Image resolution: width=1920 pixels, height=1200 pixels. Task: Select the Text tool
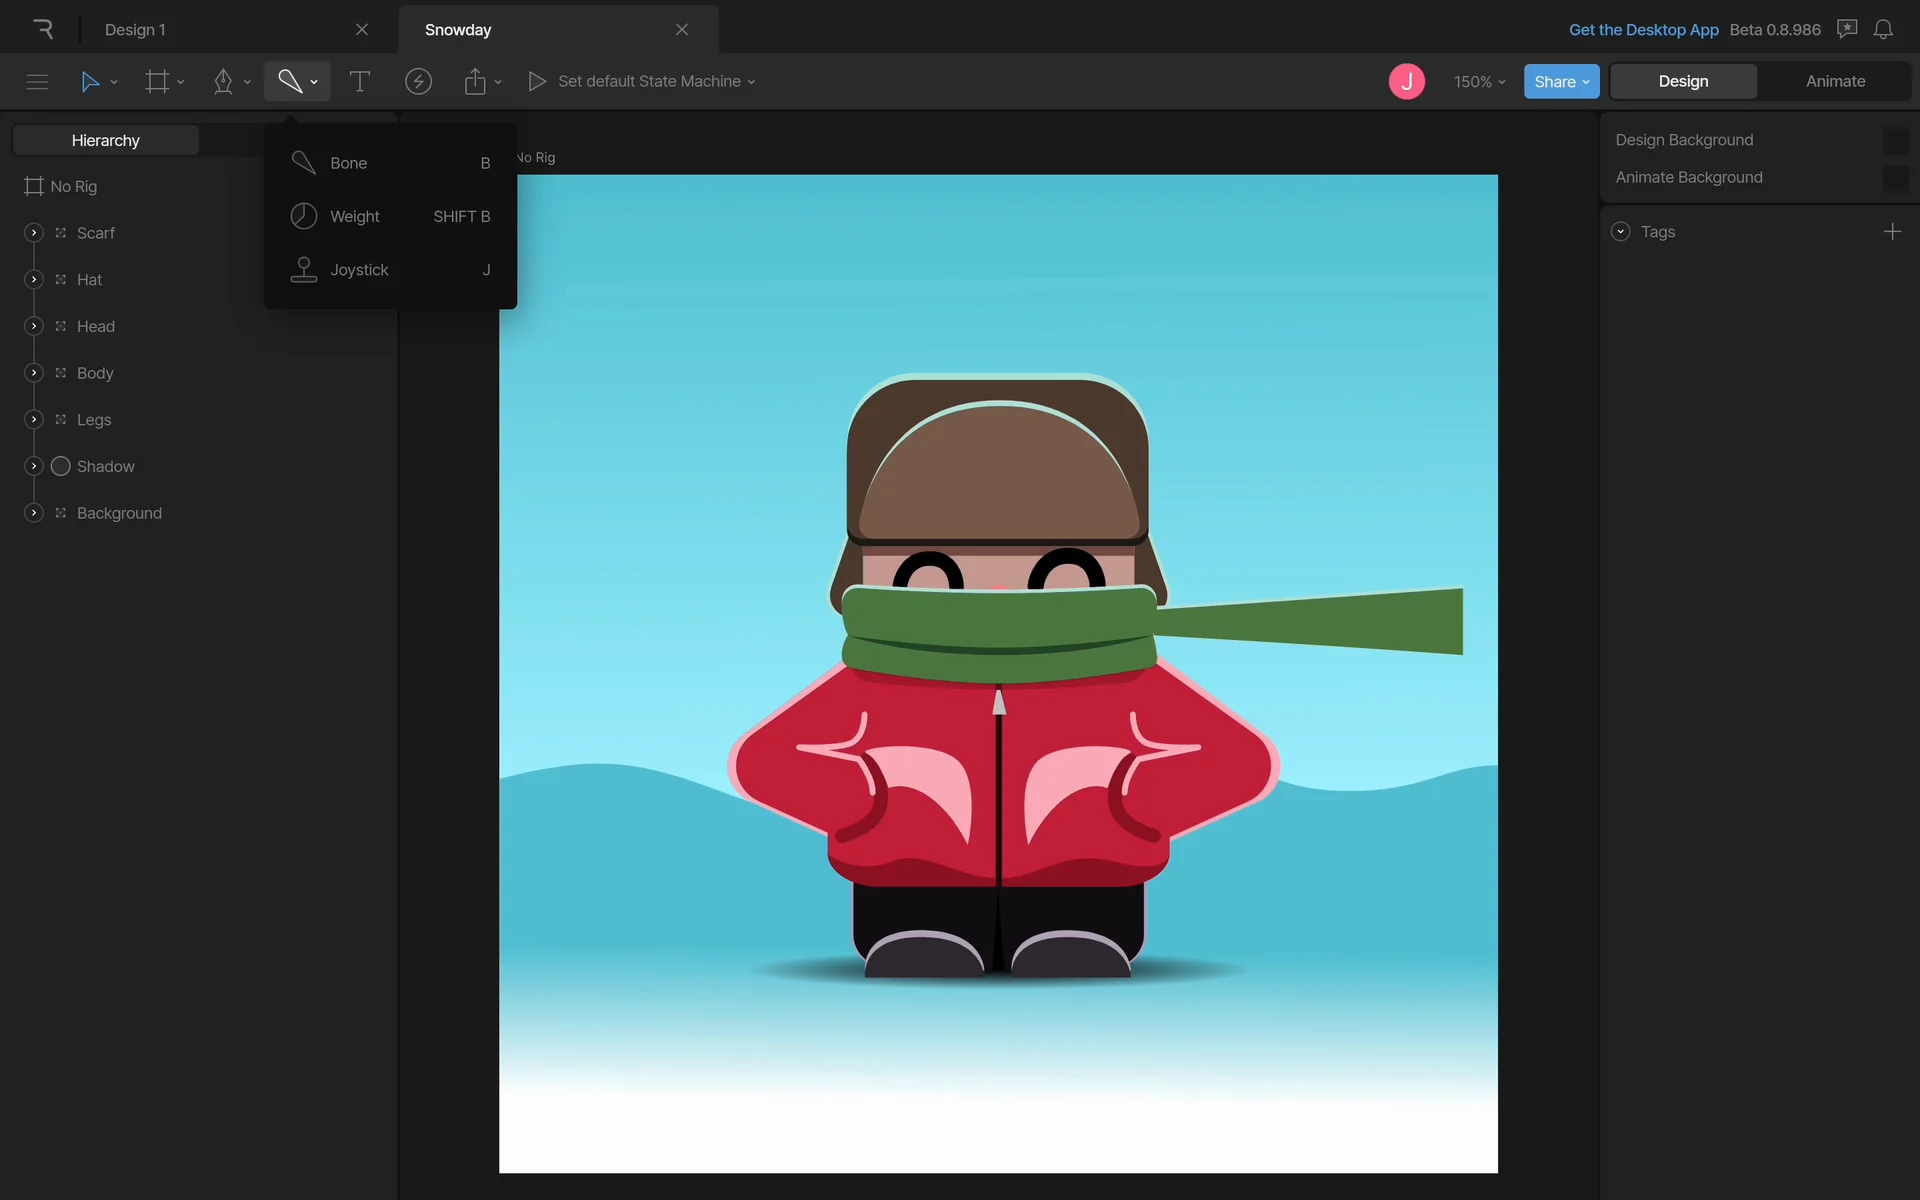[360, 81]
